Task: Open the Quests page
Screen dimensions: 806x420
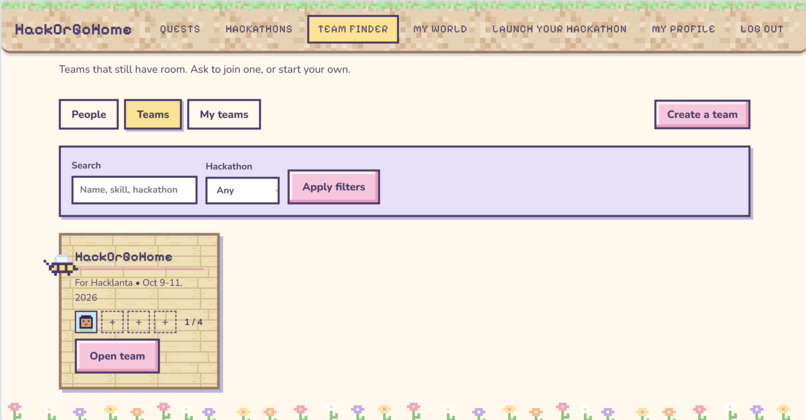Action: point(180,29)
